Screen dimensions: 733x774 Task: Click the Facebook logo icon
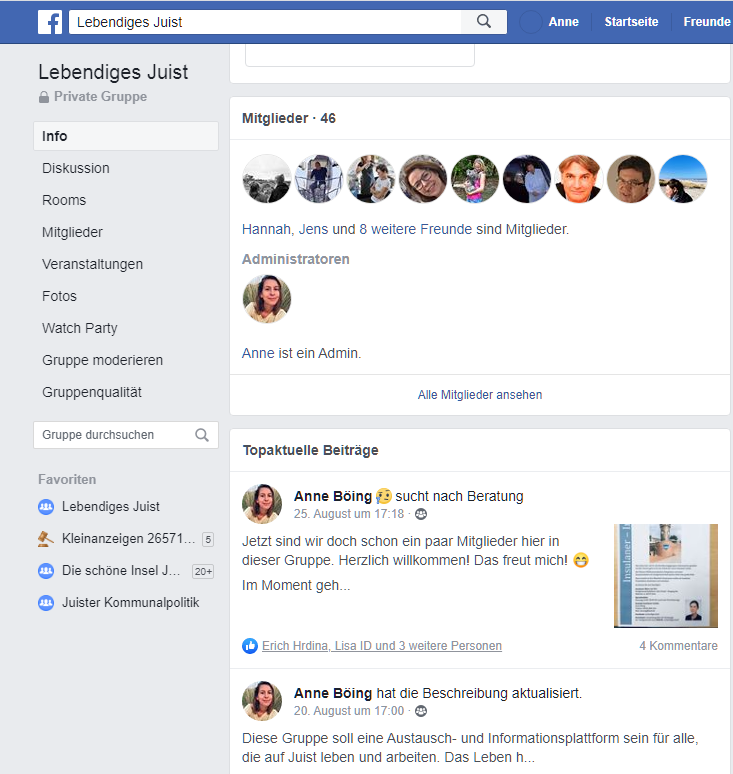pyautogui.click(x=50, y=22)
